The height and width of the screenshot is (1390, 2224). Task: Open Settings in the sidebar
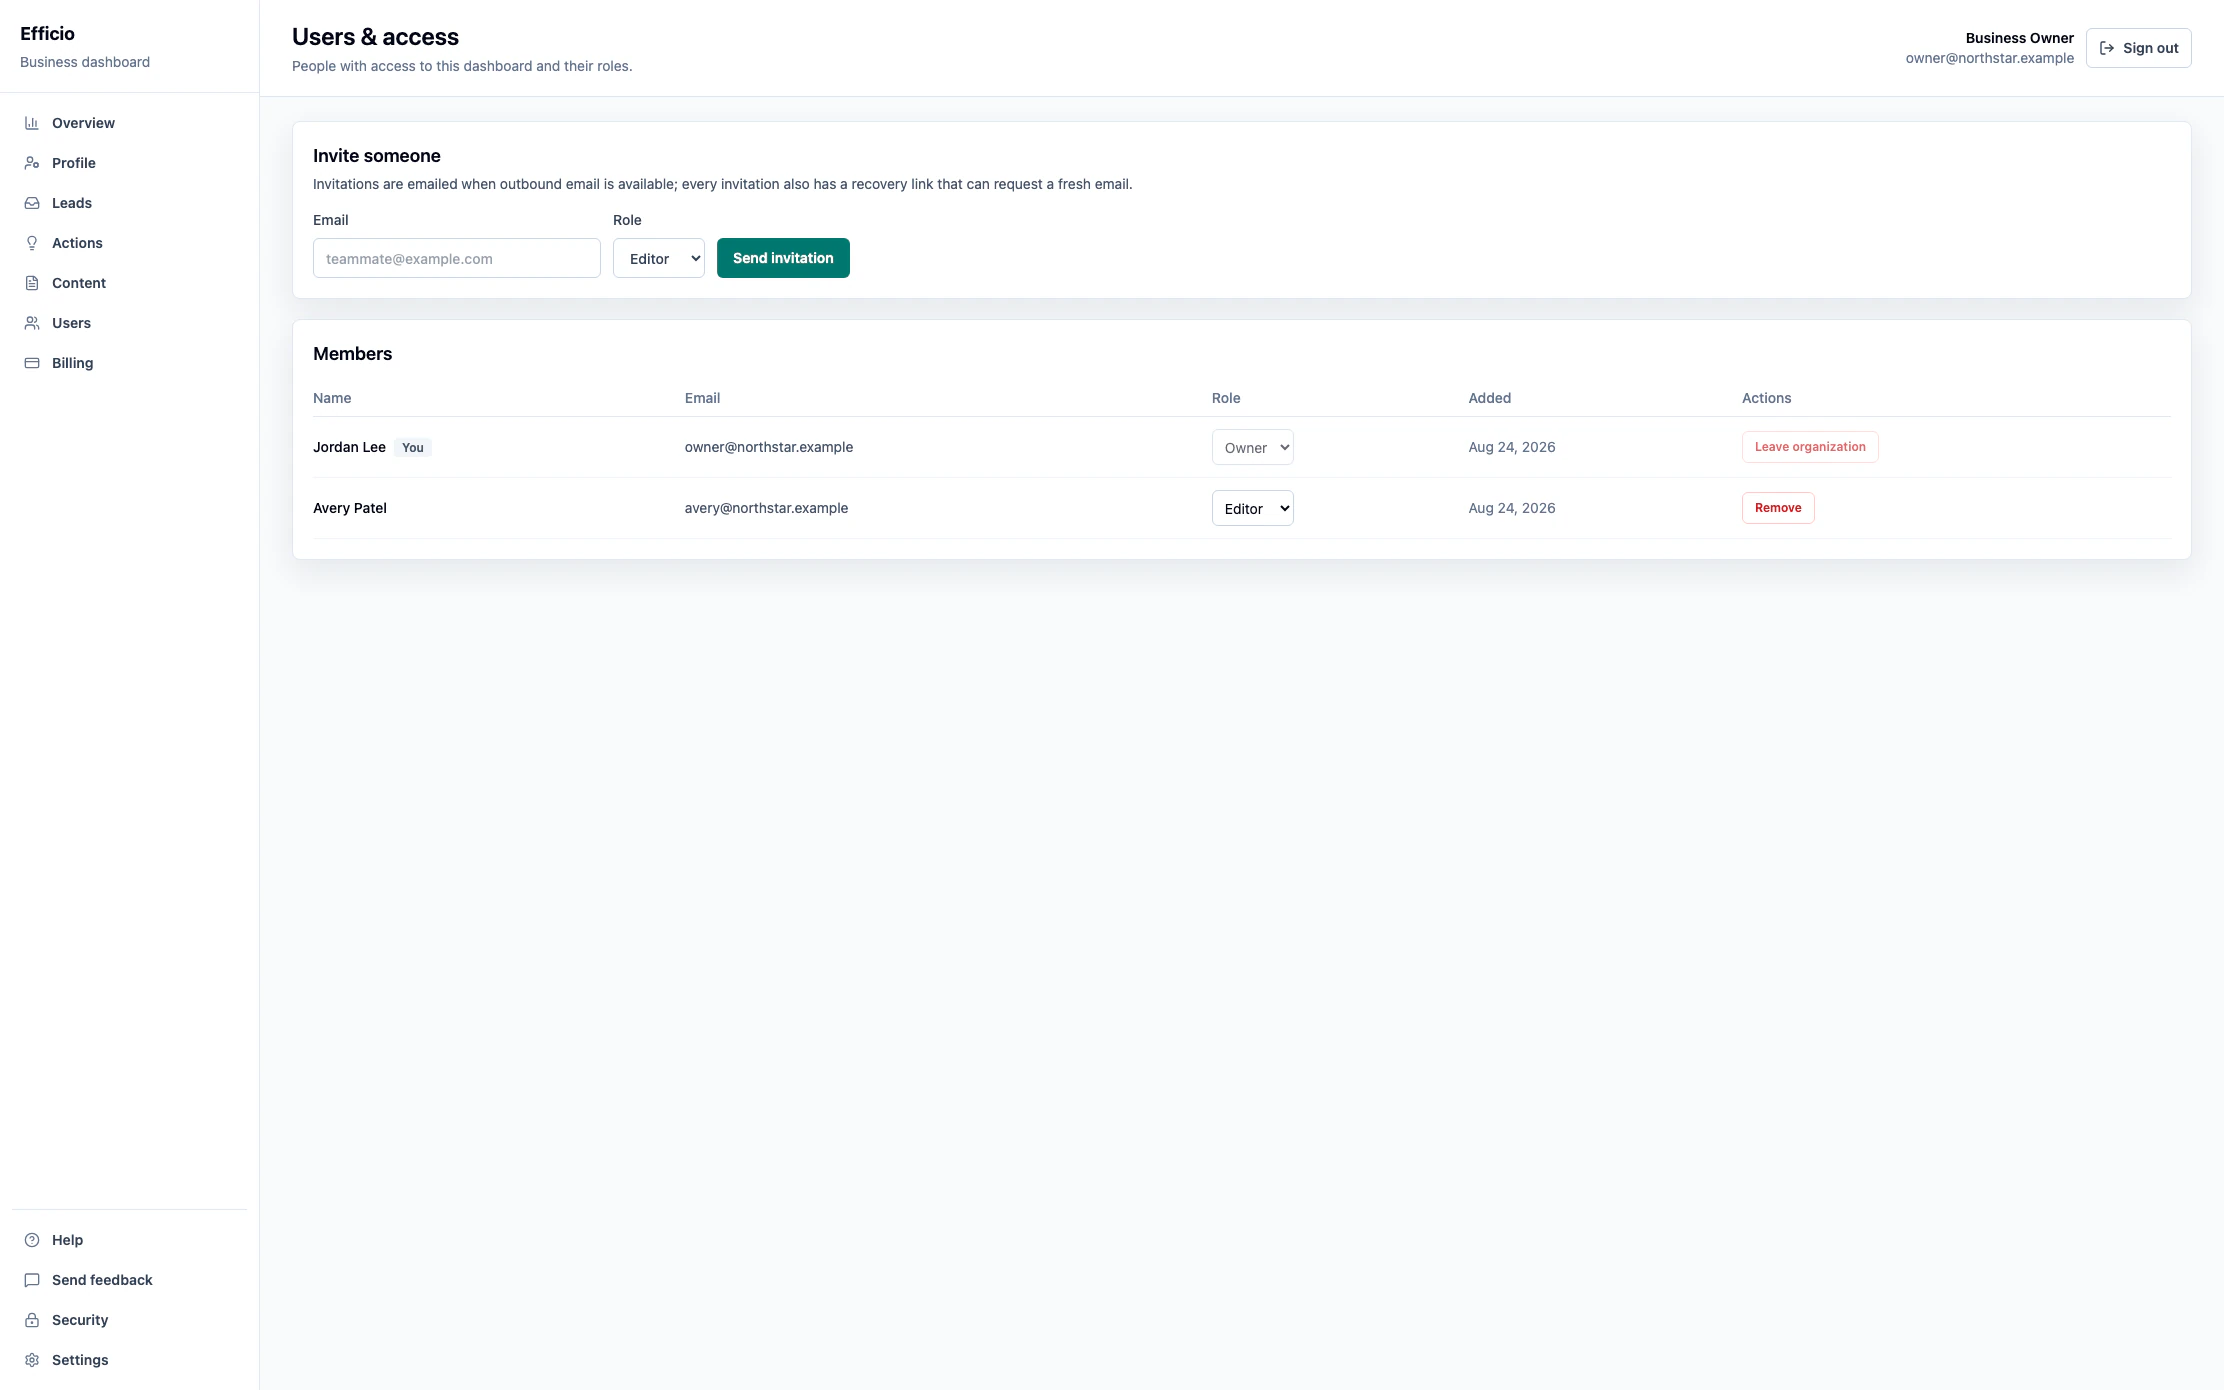(x=129, y=1360)
